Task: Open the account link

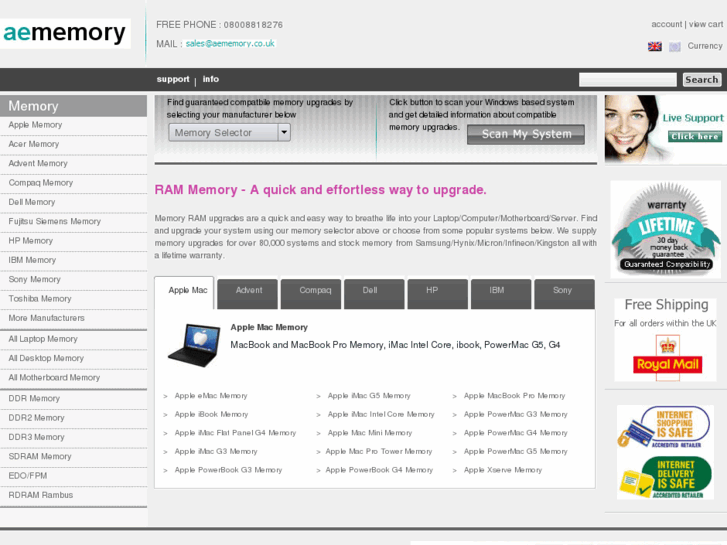Action: pyautogui.click(x=667, y=24)
